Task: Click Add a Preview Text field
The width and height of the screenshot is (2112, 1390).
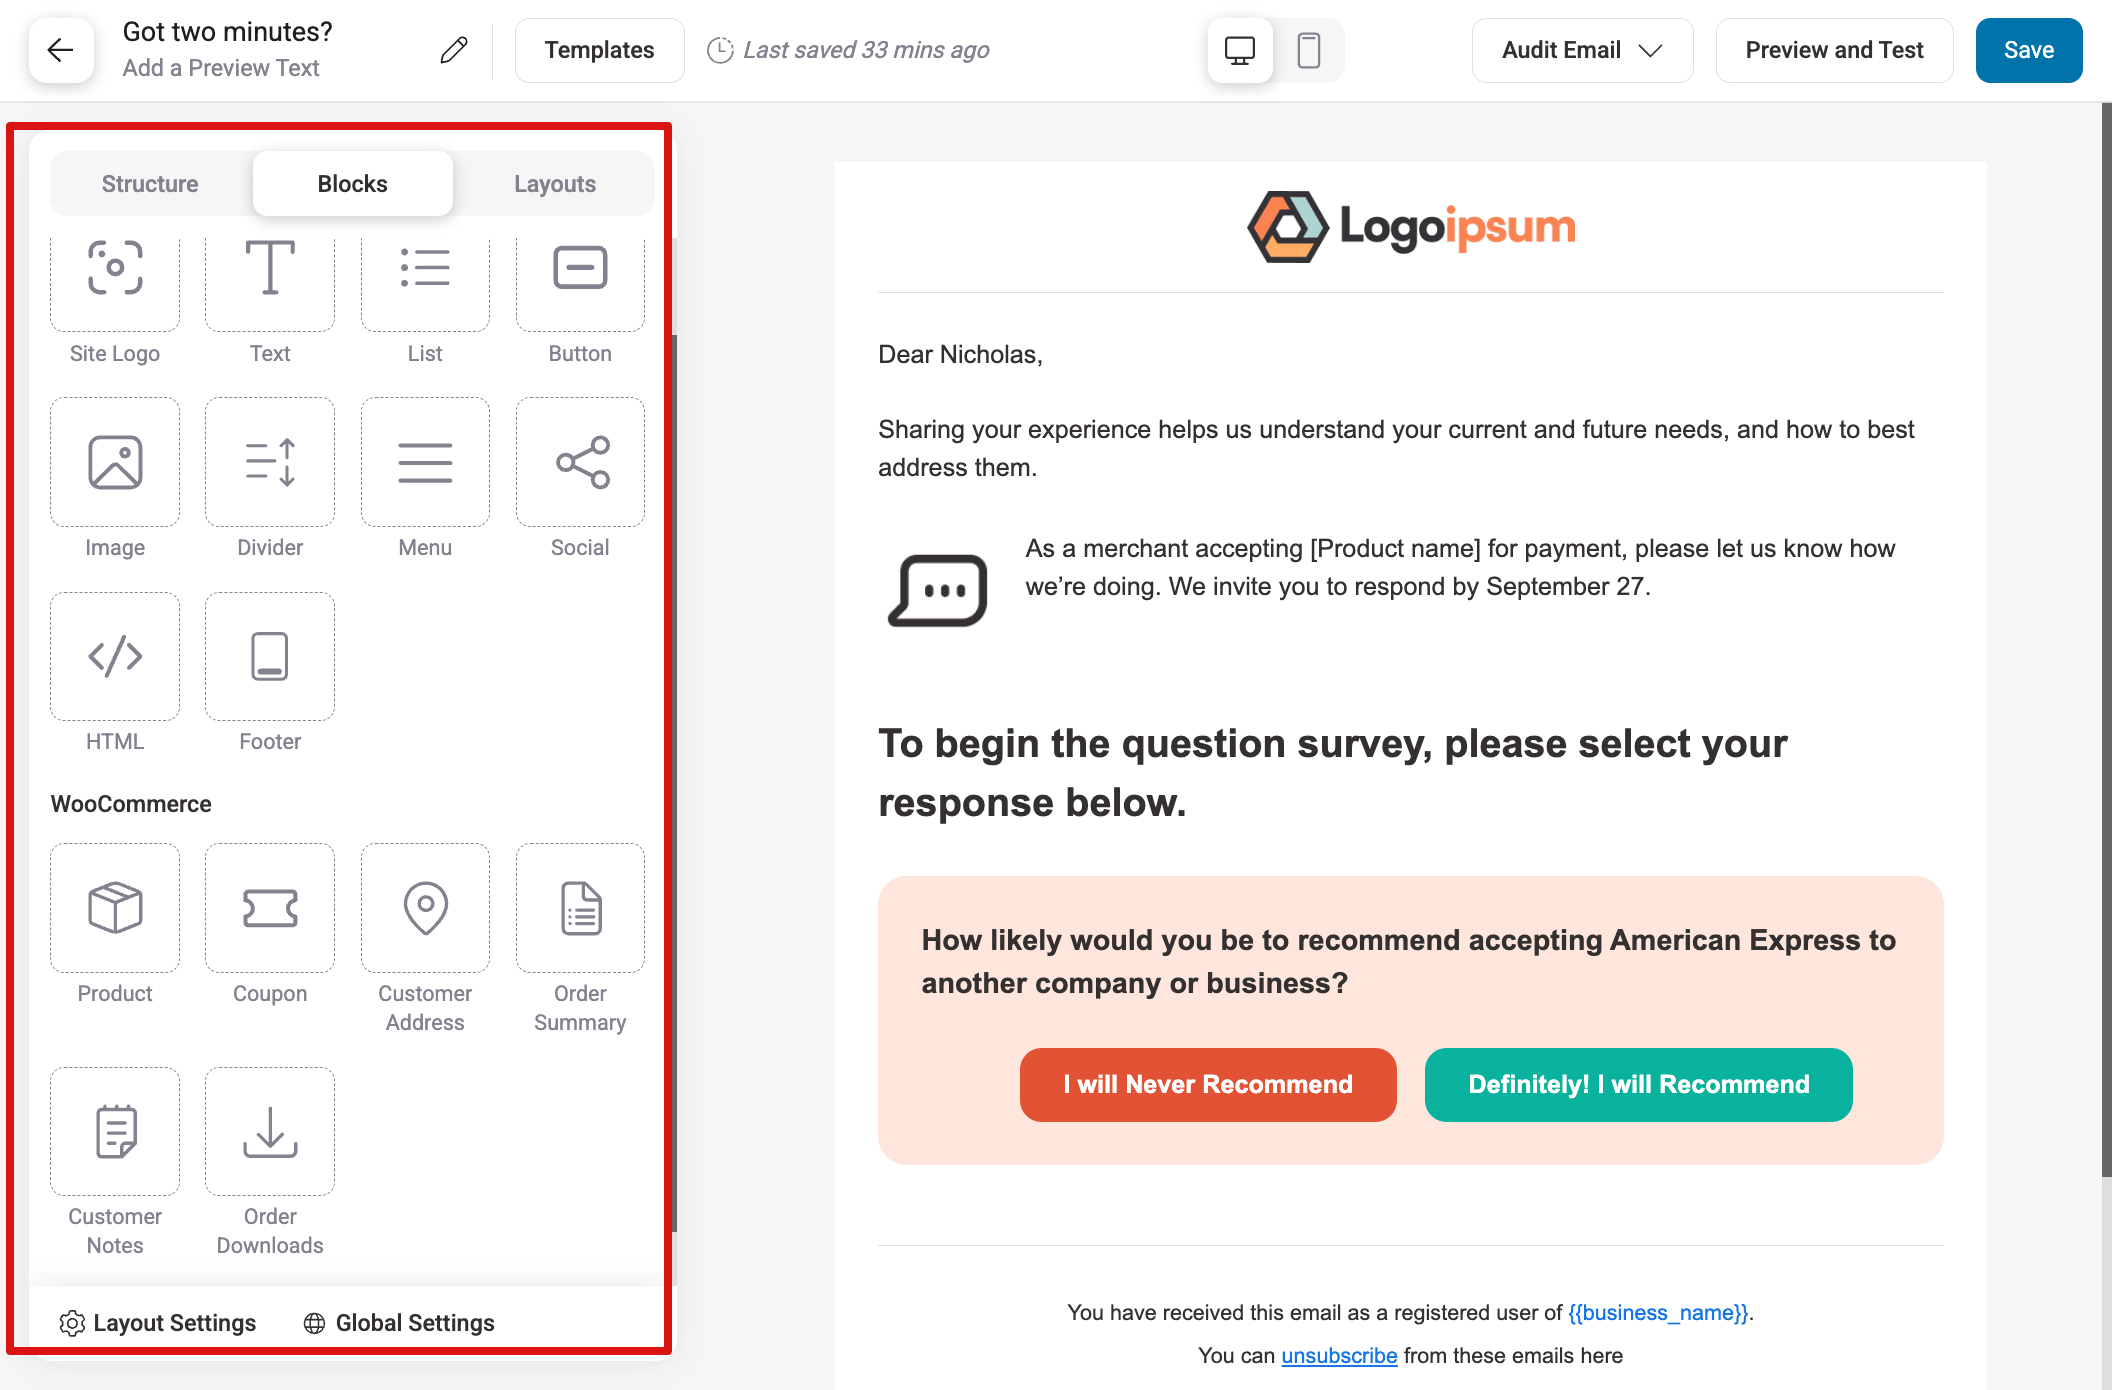Action: point(221,68)
